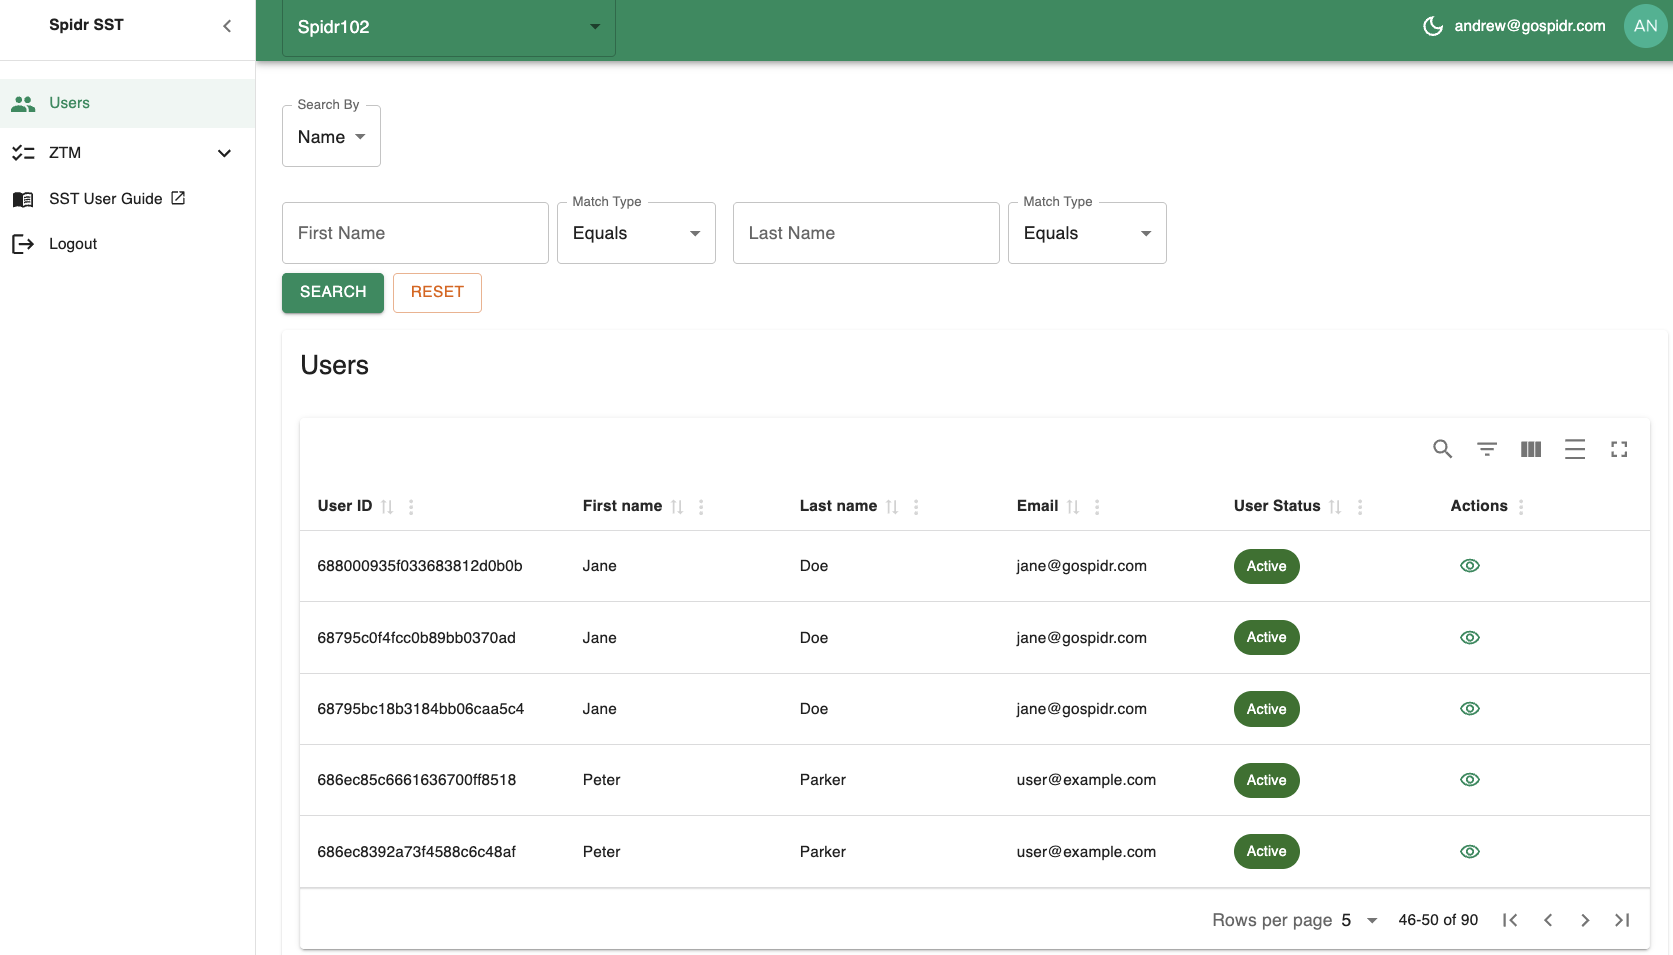
Task: Go to first page of users
Action: click(x=1510, y=920)
